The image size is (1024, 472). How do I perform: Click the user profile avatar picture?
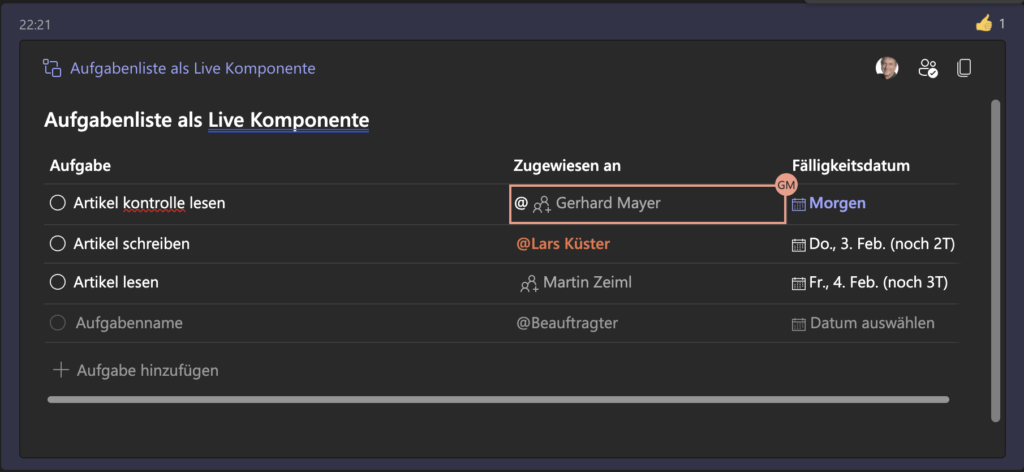887,67
